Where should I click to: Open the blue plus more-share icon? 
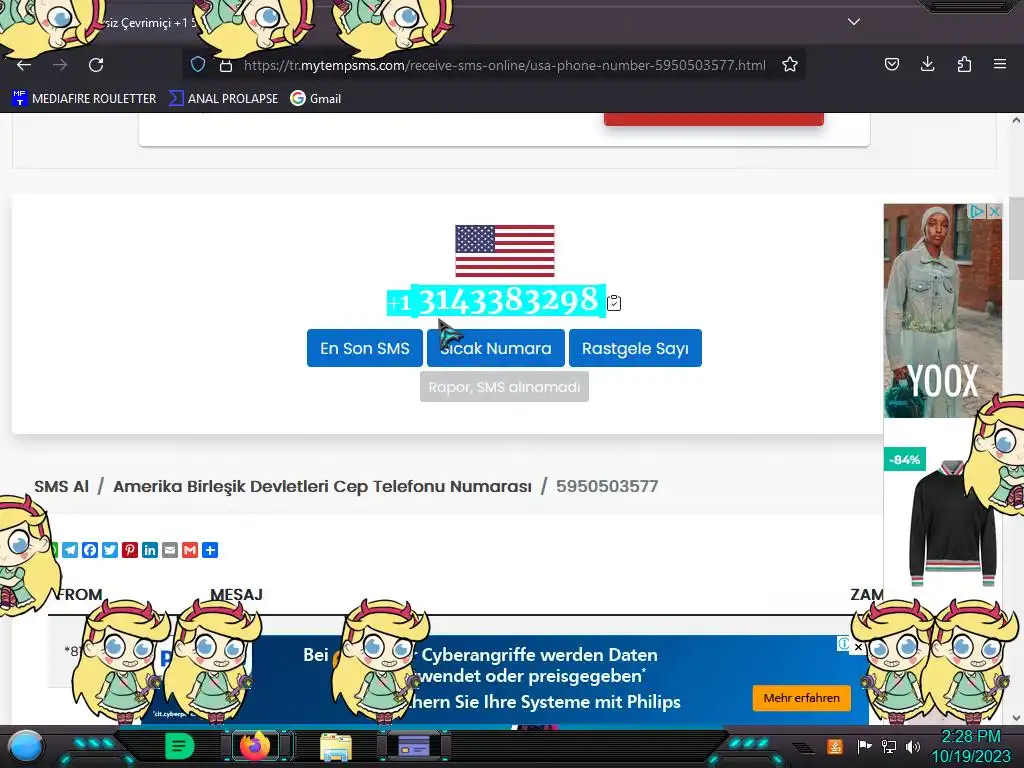coord(210,550)
